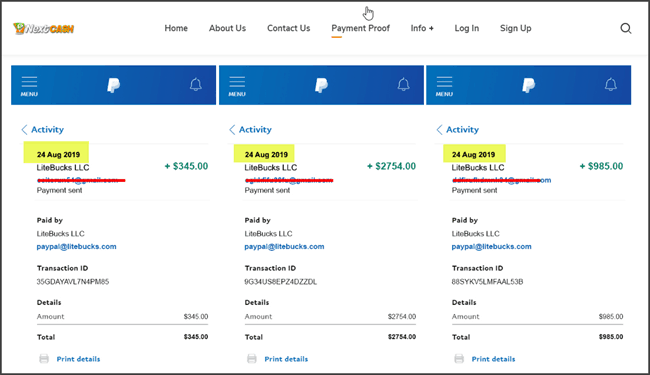
Task: Click Activity link in the $345.00 card
Action: click(48, 130)
